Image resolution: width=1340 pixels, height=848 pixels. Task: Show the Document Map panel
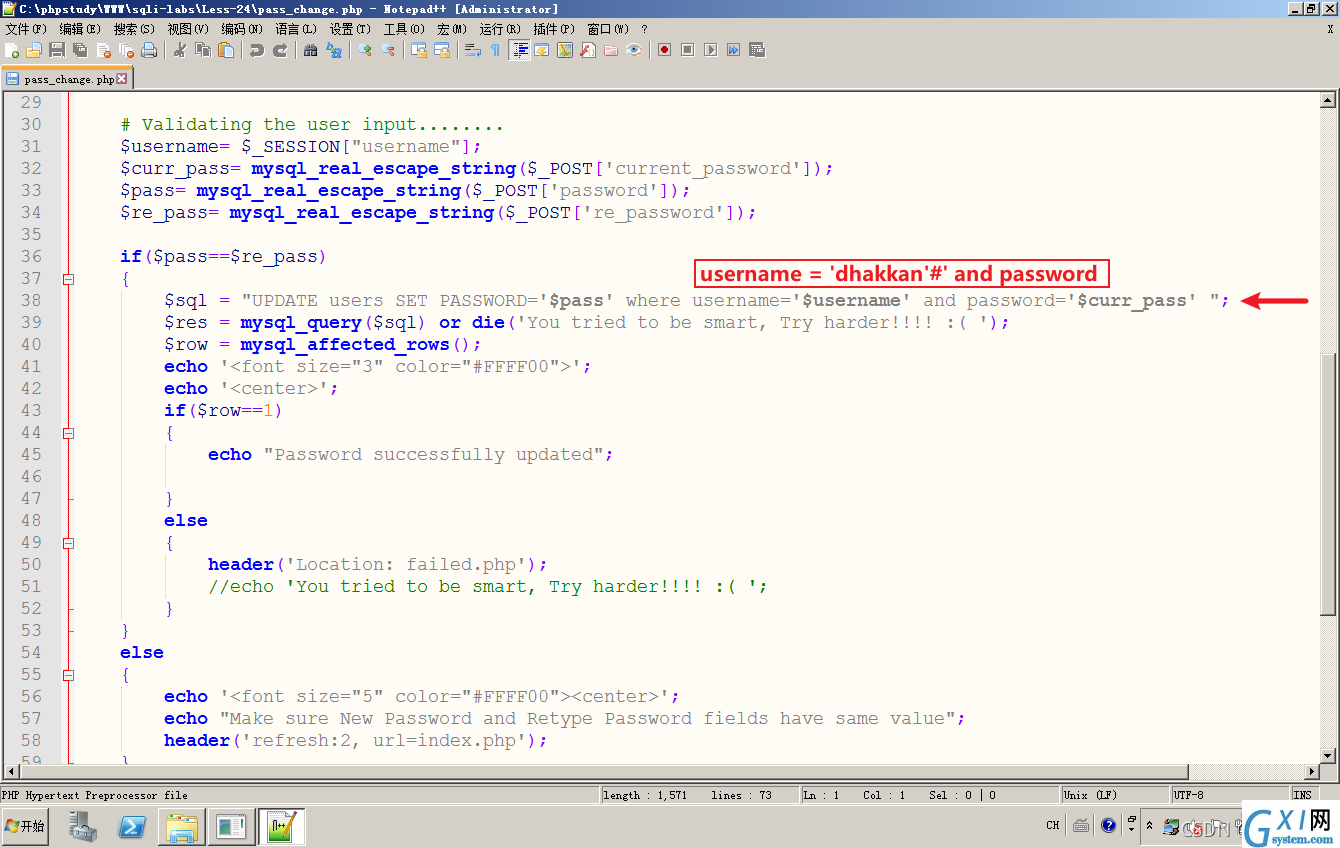[565, 50]
